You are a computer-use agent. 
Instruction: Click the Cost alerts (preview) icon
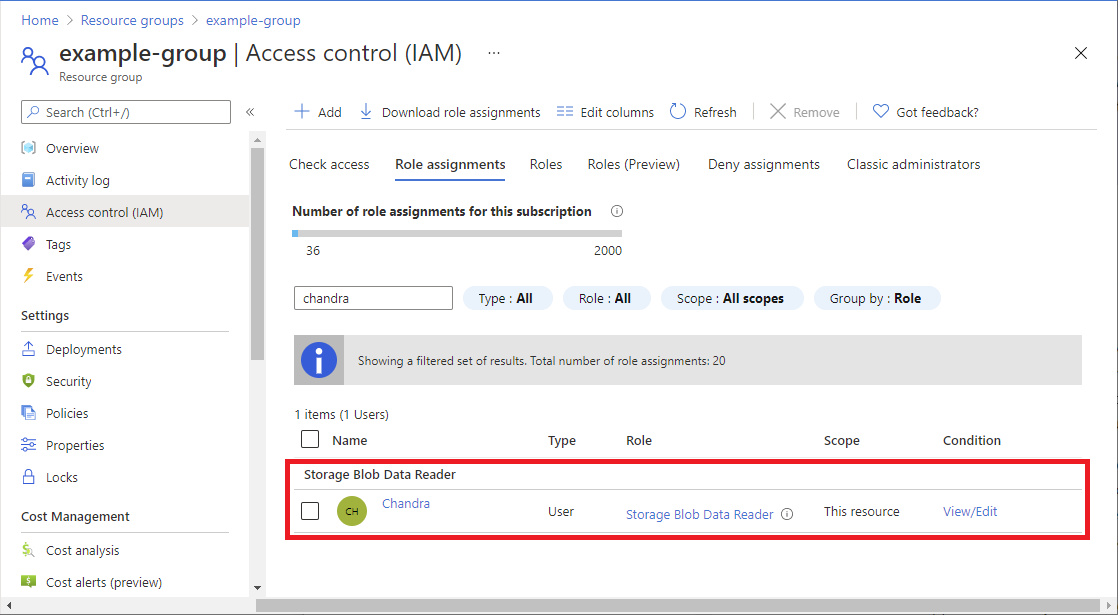click(29, 582)
